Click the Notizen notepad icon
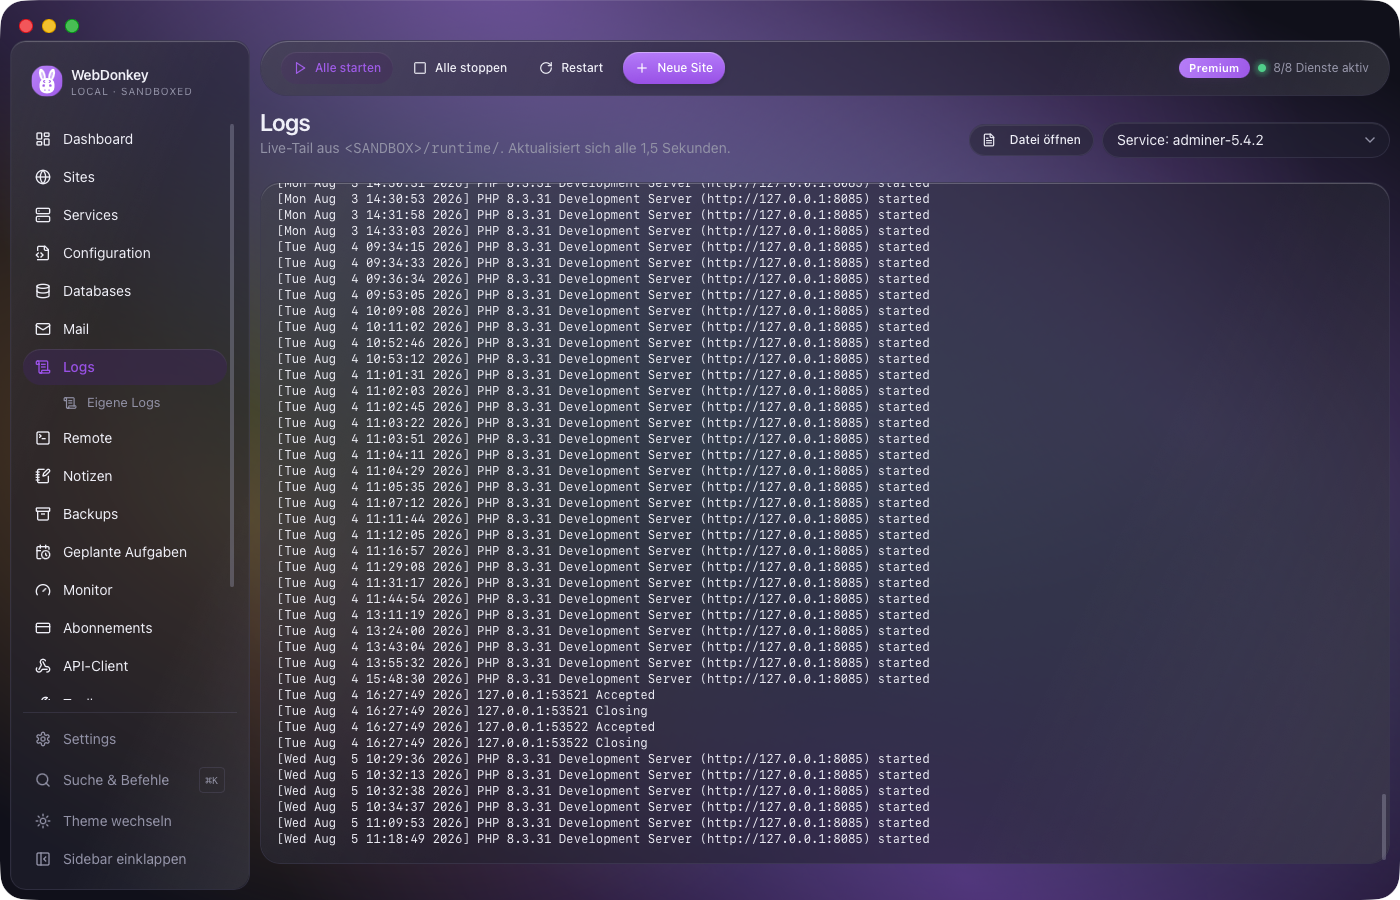Image resolution: width=1400 pixels, height=900 pixels. 43,476
